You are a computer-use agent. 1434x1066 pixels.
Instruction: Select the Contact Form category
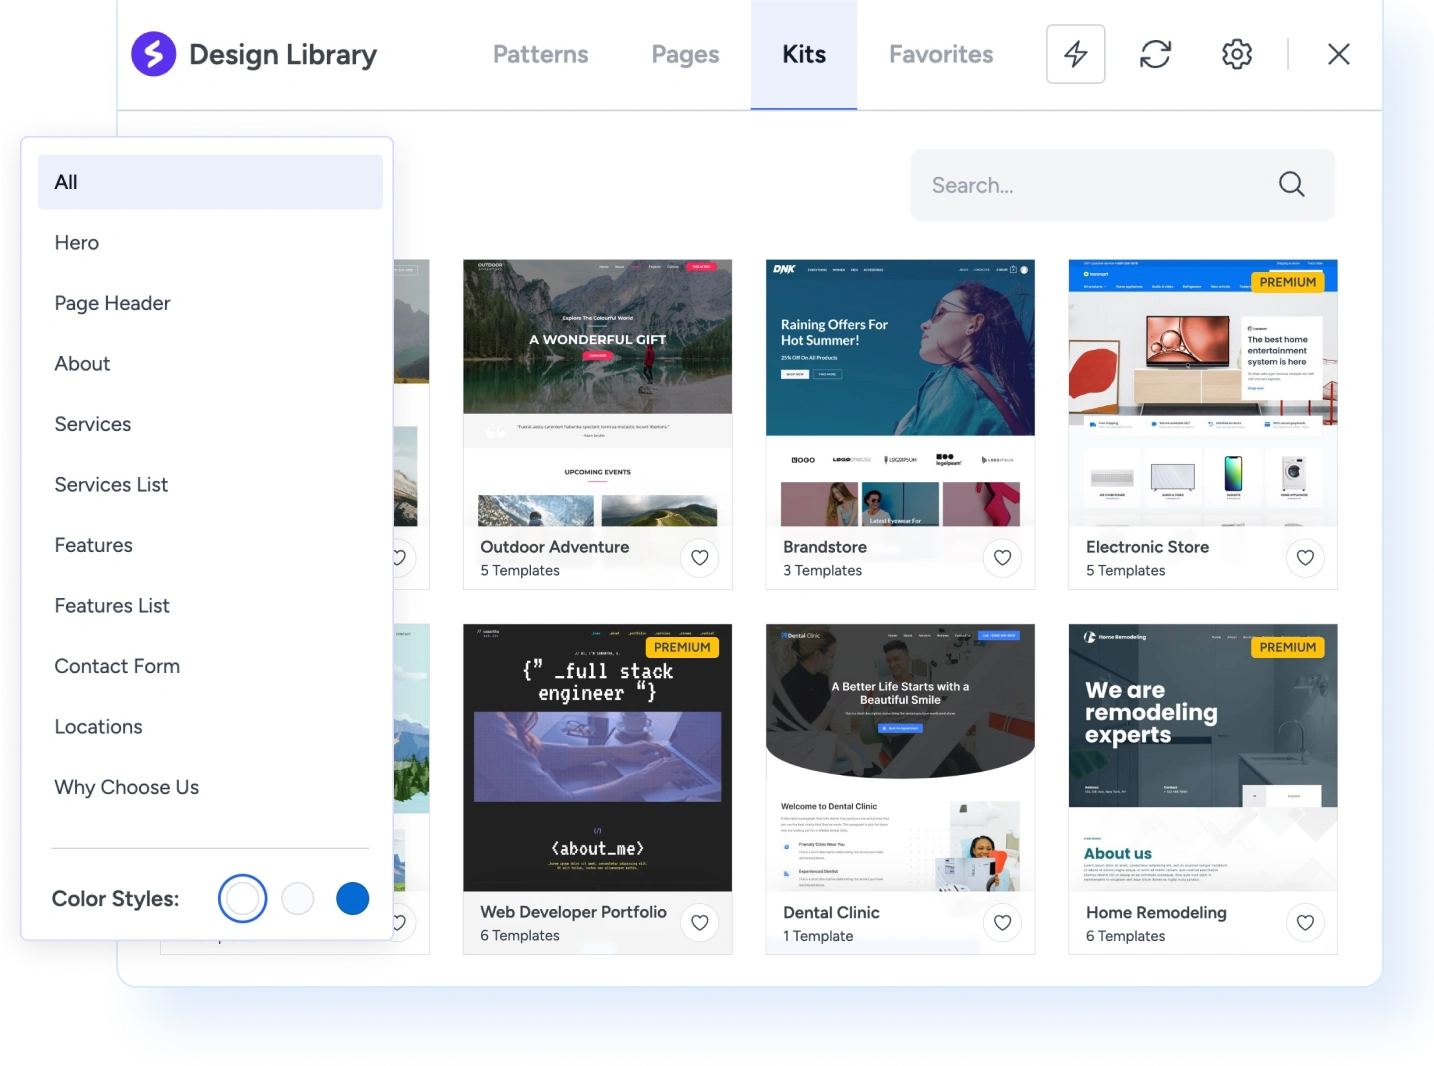click(117, 666)
